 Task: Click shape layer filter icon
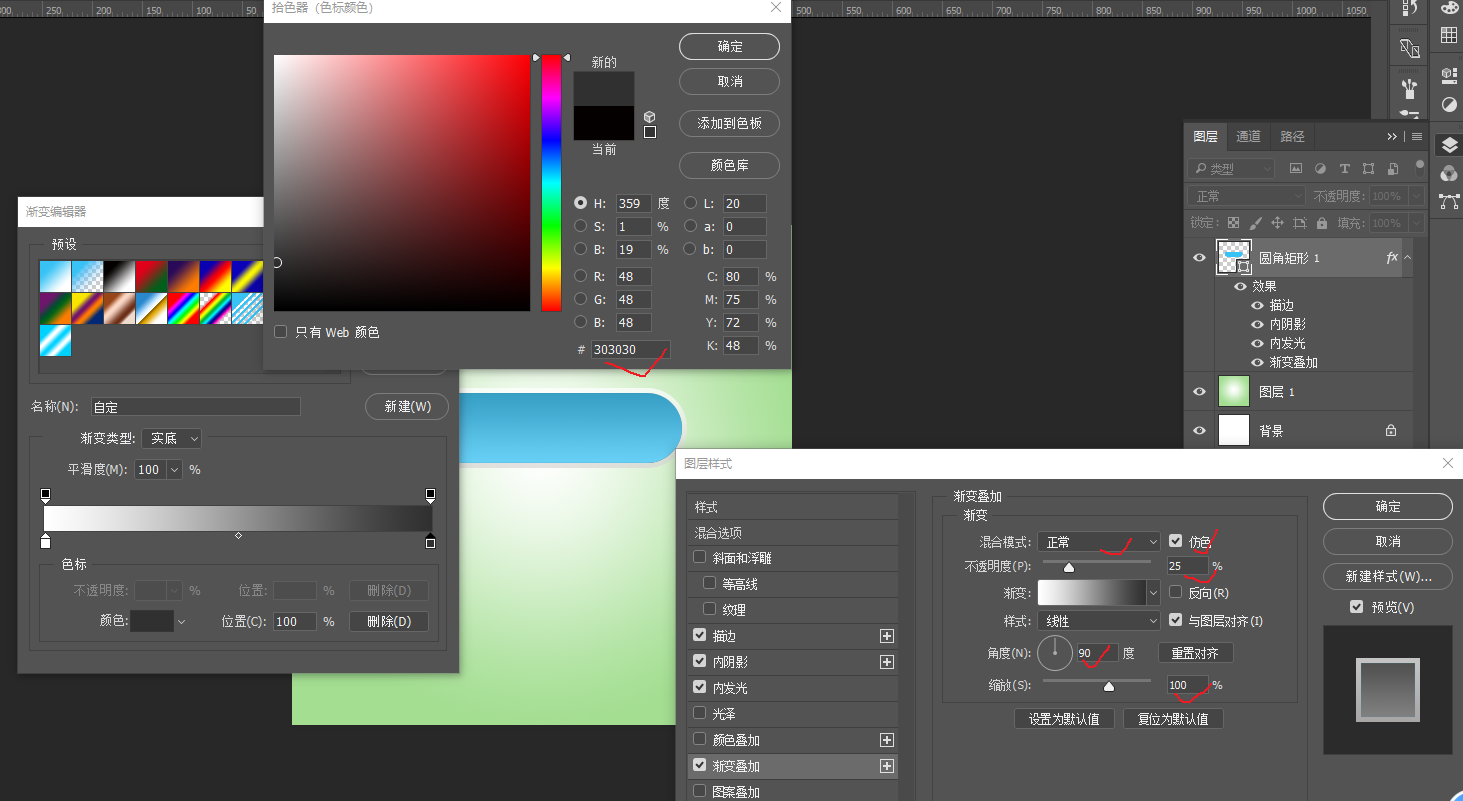[1368, 169]
